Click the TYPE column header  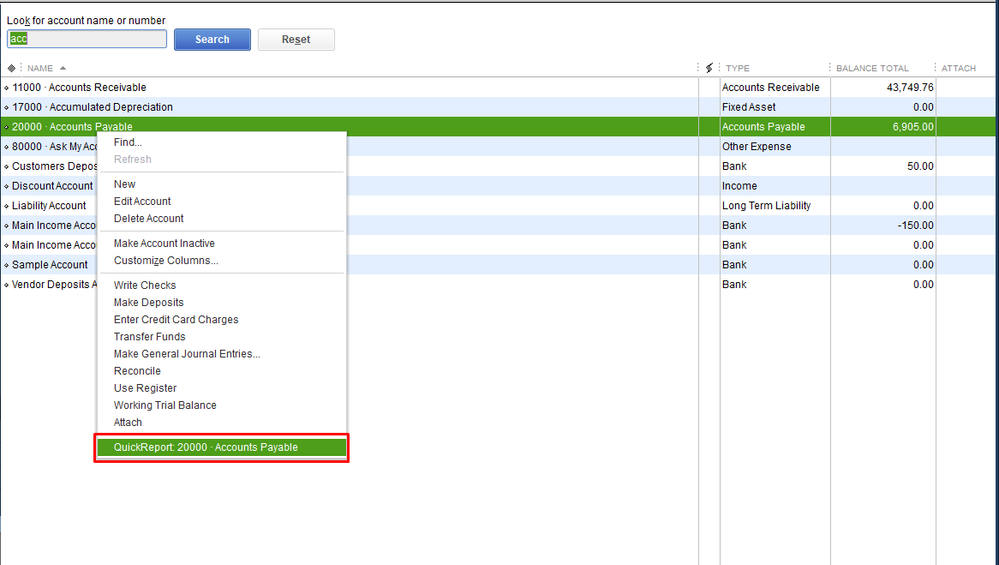coord(737,68)
